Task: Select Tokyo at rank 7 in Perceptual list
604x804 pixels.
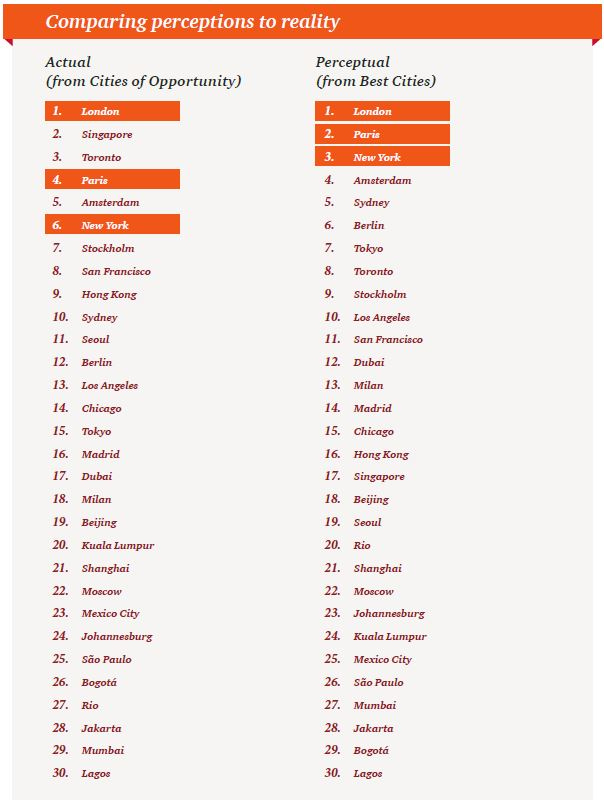Action: click(368, 248)
